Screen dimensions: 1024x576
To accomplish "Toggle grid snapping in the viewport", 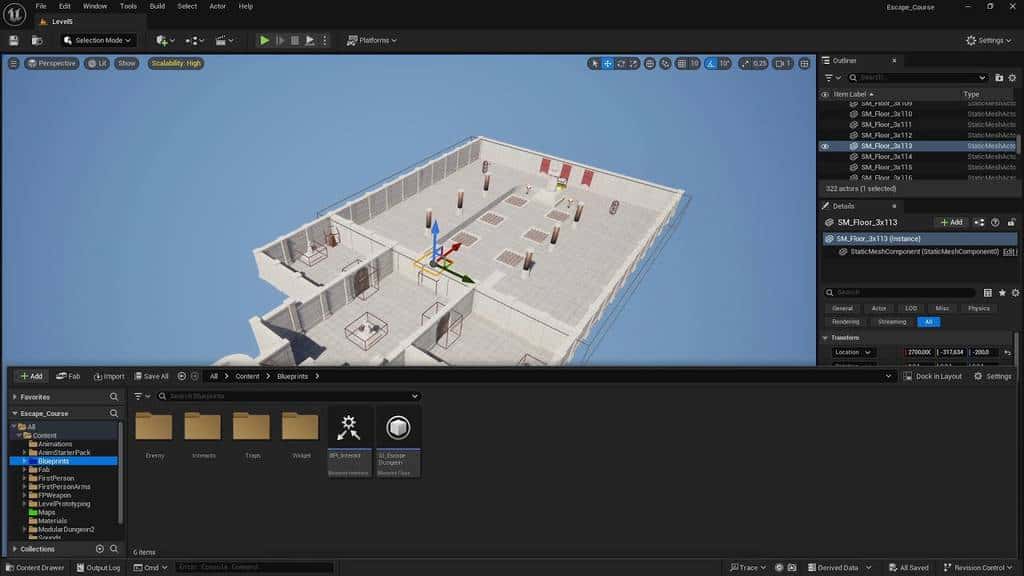I will (x=682, y=63).
